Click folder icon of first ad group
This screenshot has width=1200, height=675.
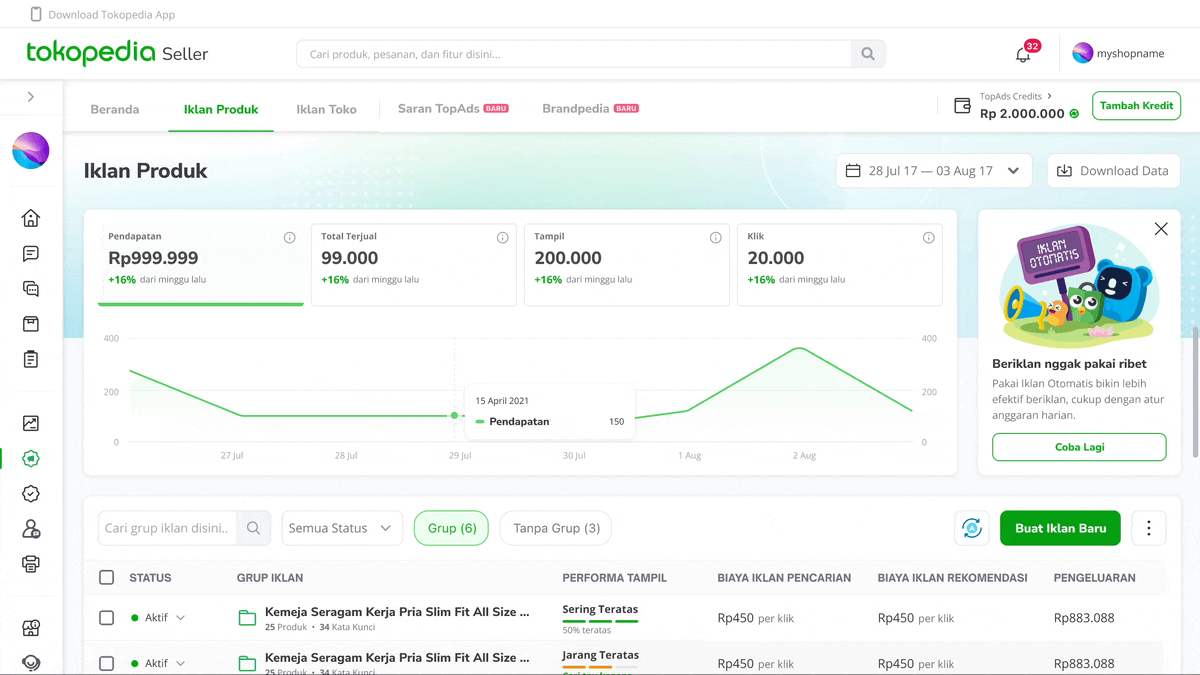click(247, 618)
